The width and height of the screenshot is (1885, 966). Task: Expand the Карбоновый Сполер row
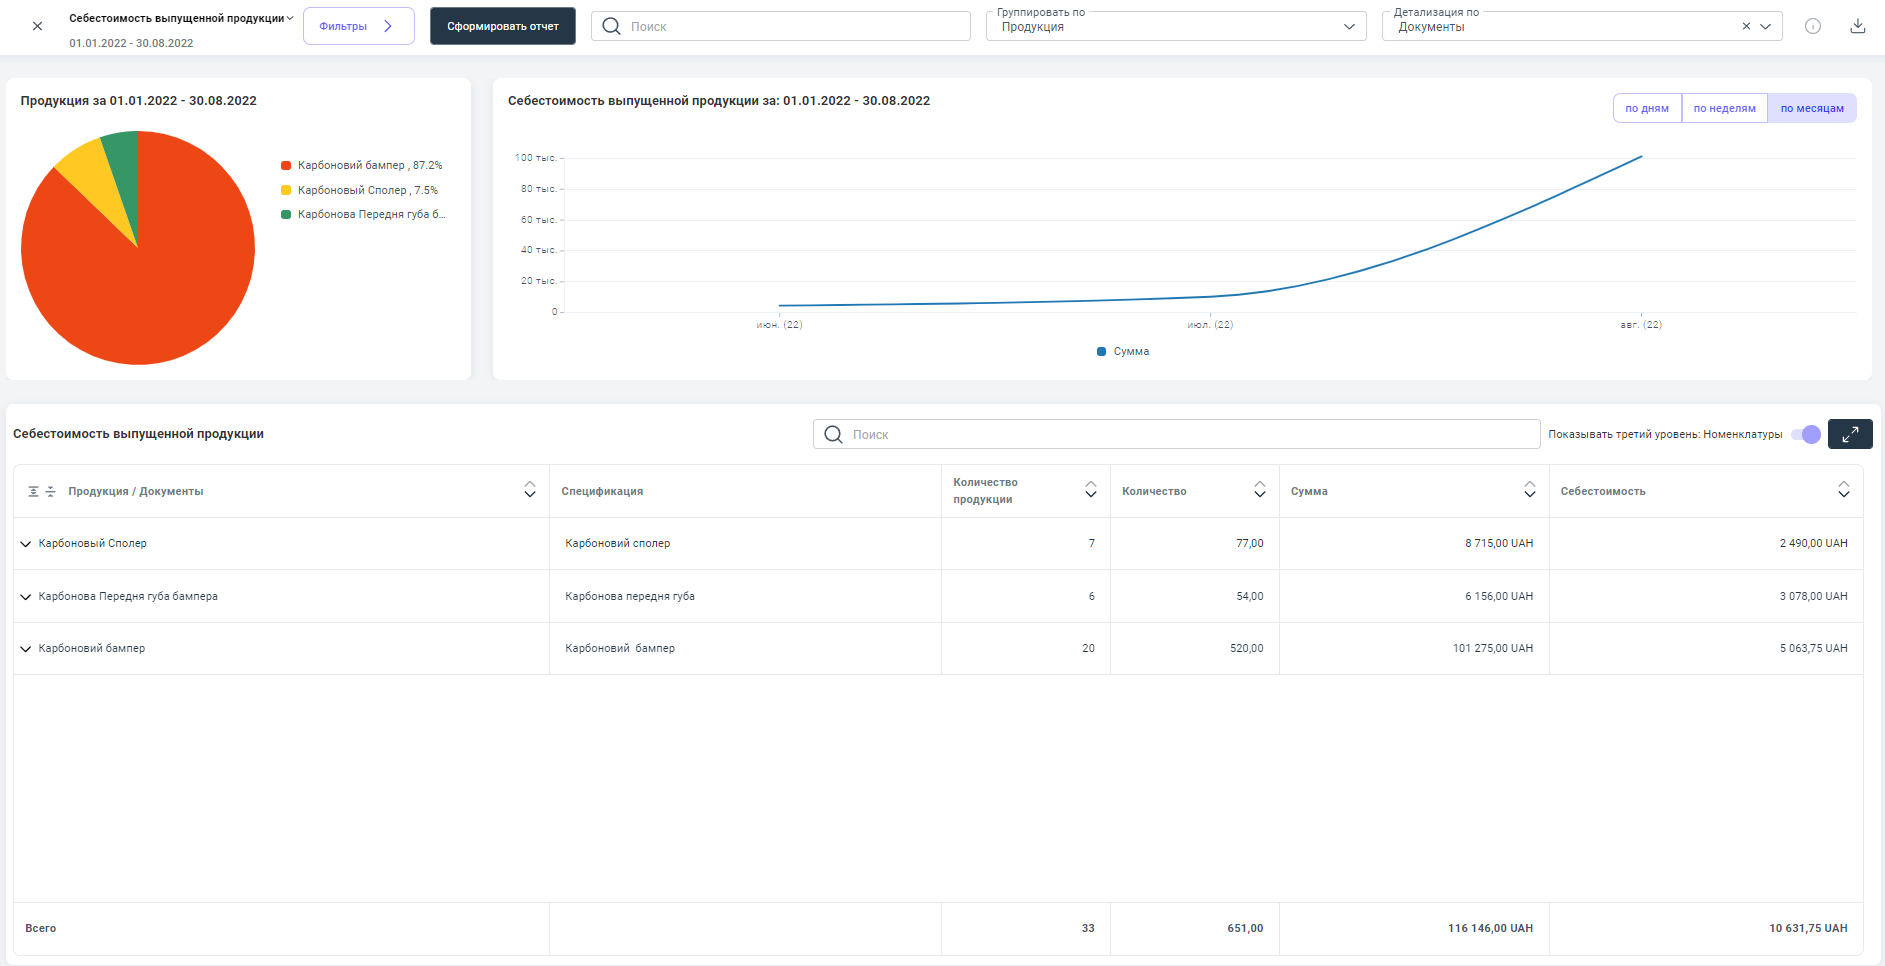point(26,544)
